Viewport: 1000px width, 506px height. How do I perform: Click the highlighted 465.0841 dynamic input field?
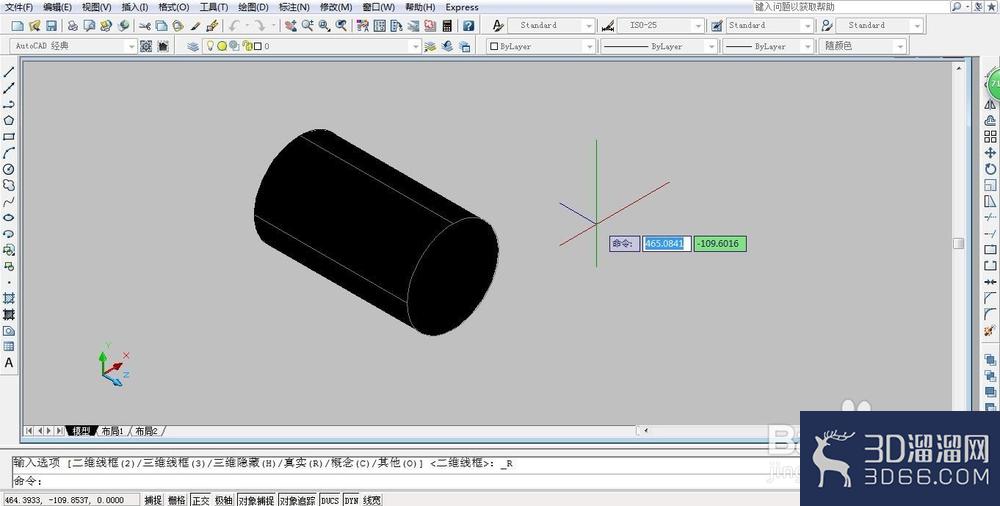click(x=666, y=243)
